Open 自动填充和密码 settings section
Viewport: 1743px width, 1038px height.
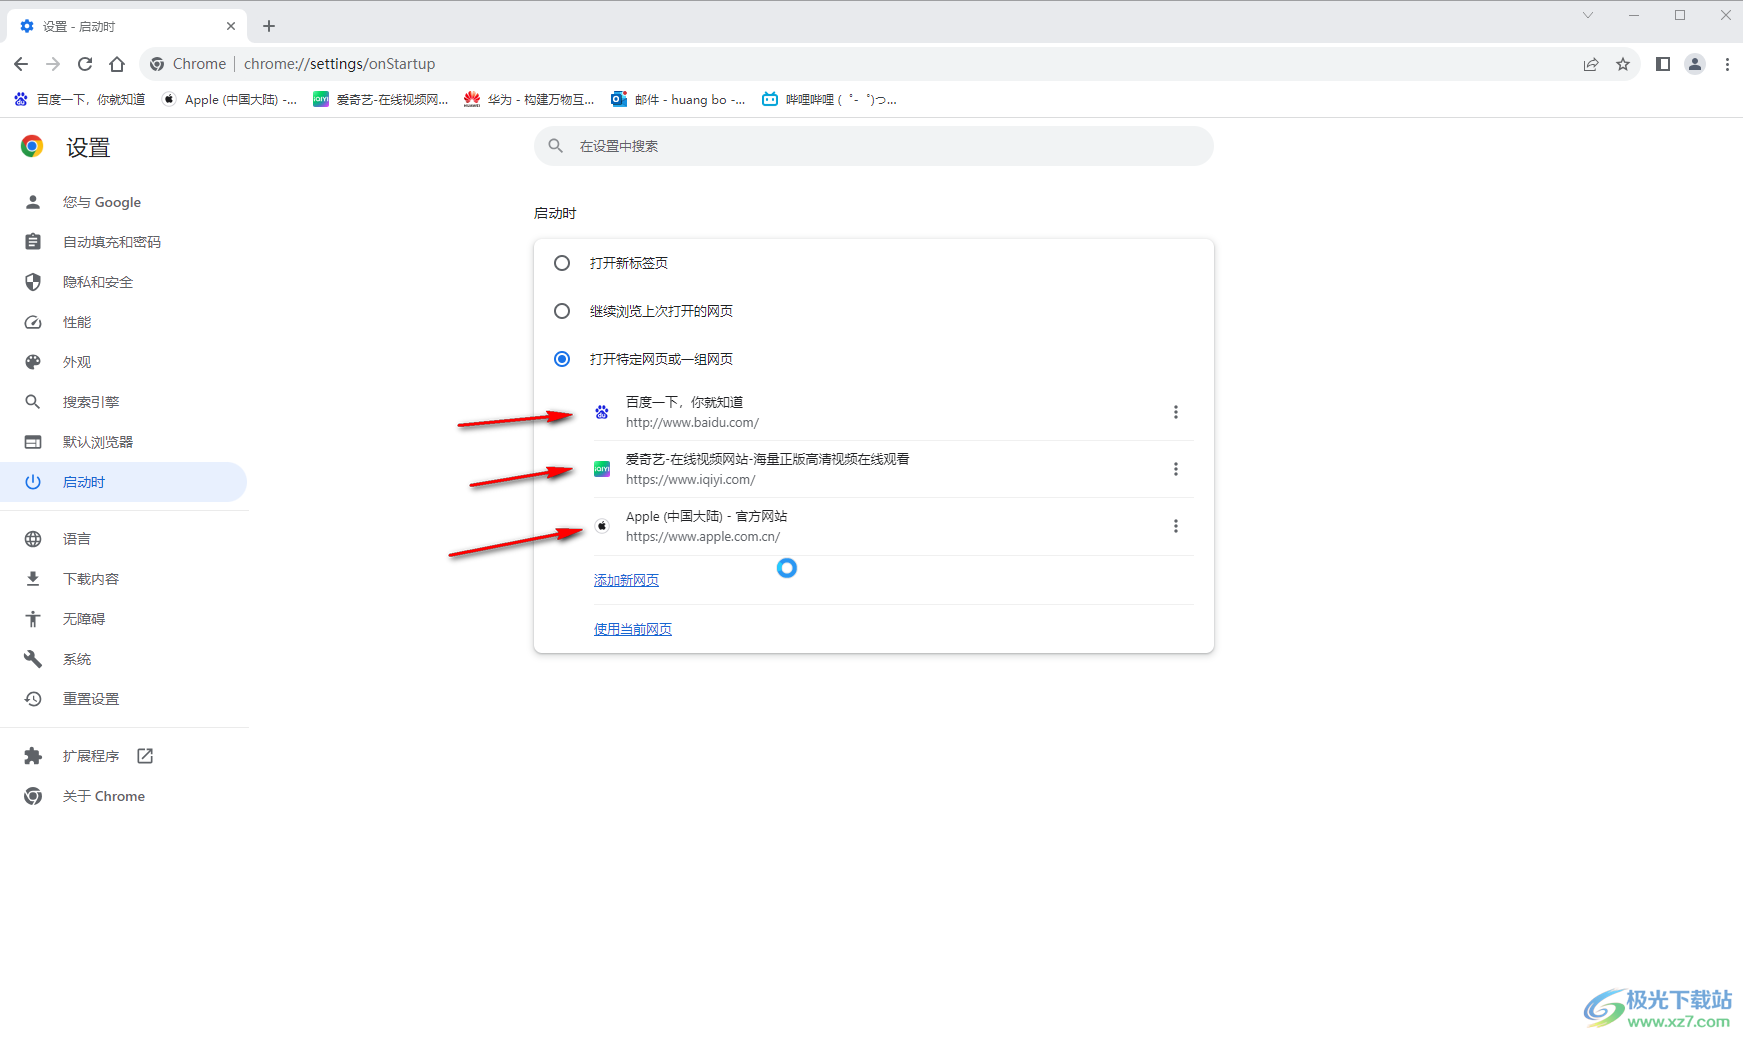coord(111,242)
